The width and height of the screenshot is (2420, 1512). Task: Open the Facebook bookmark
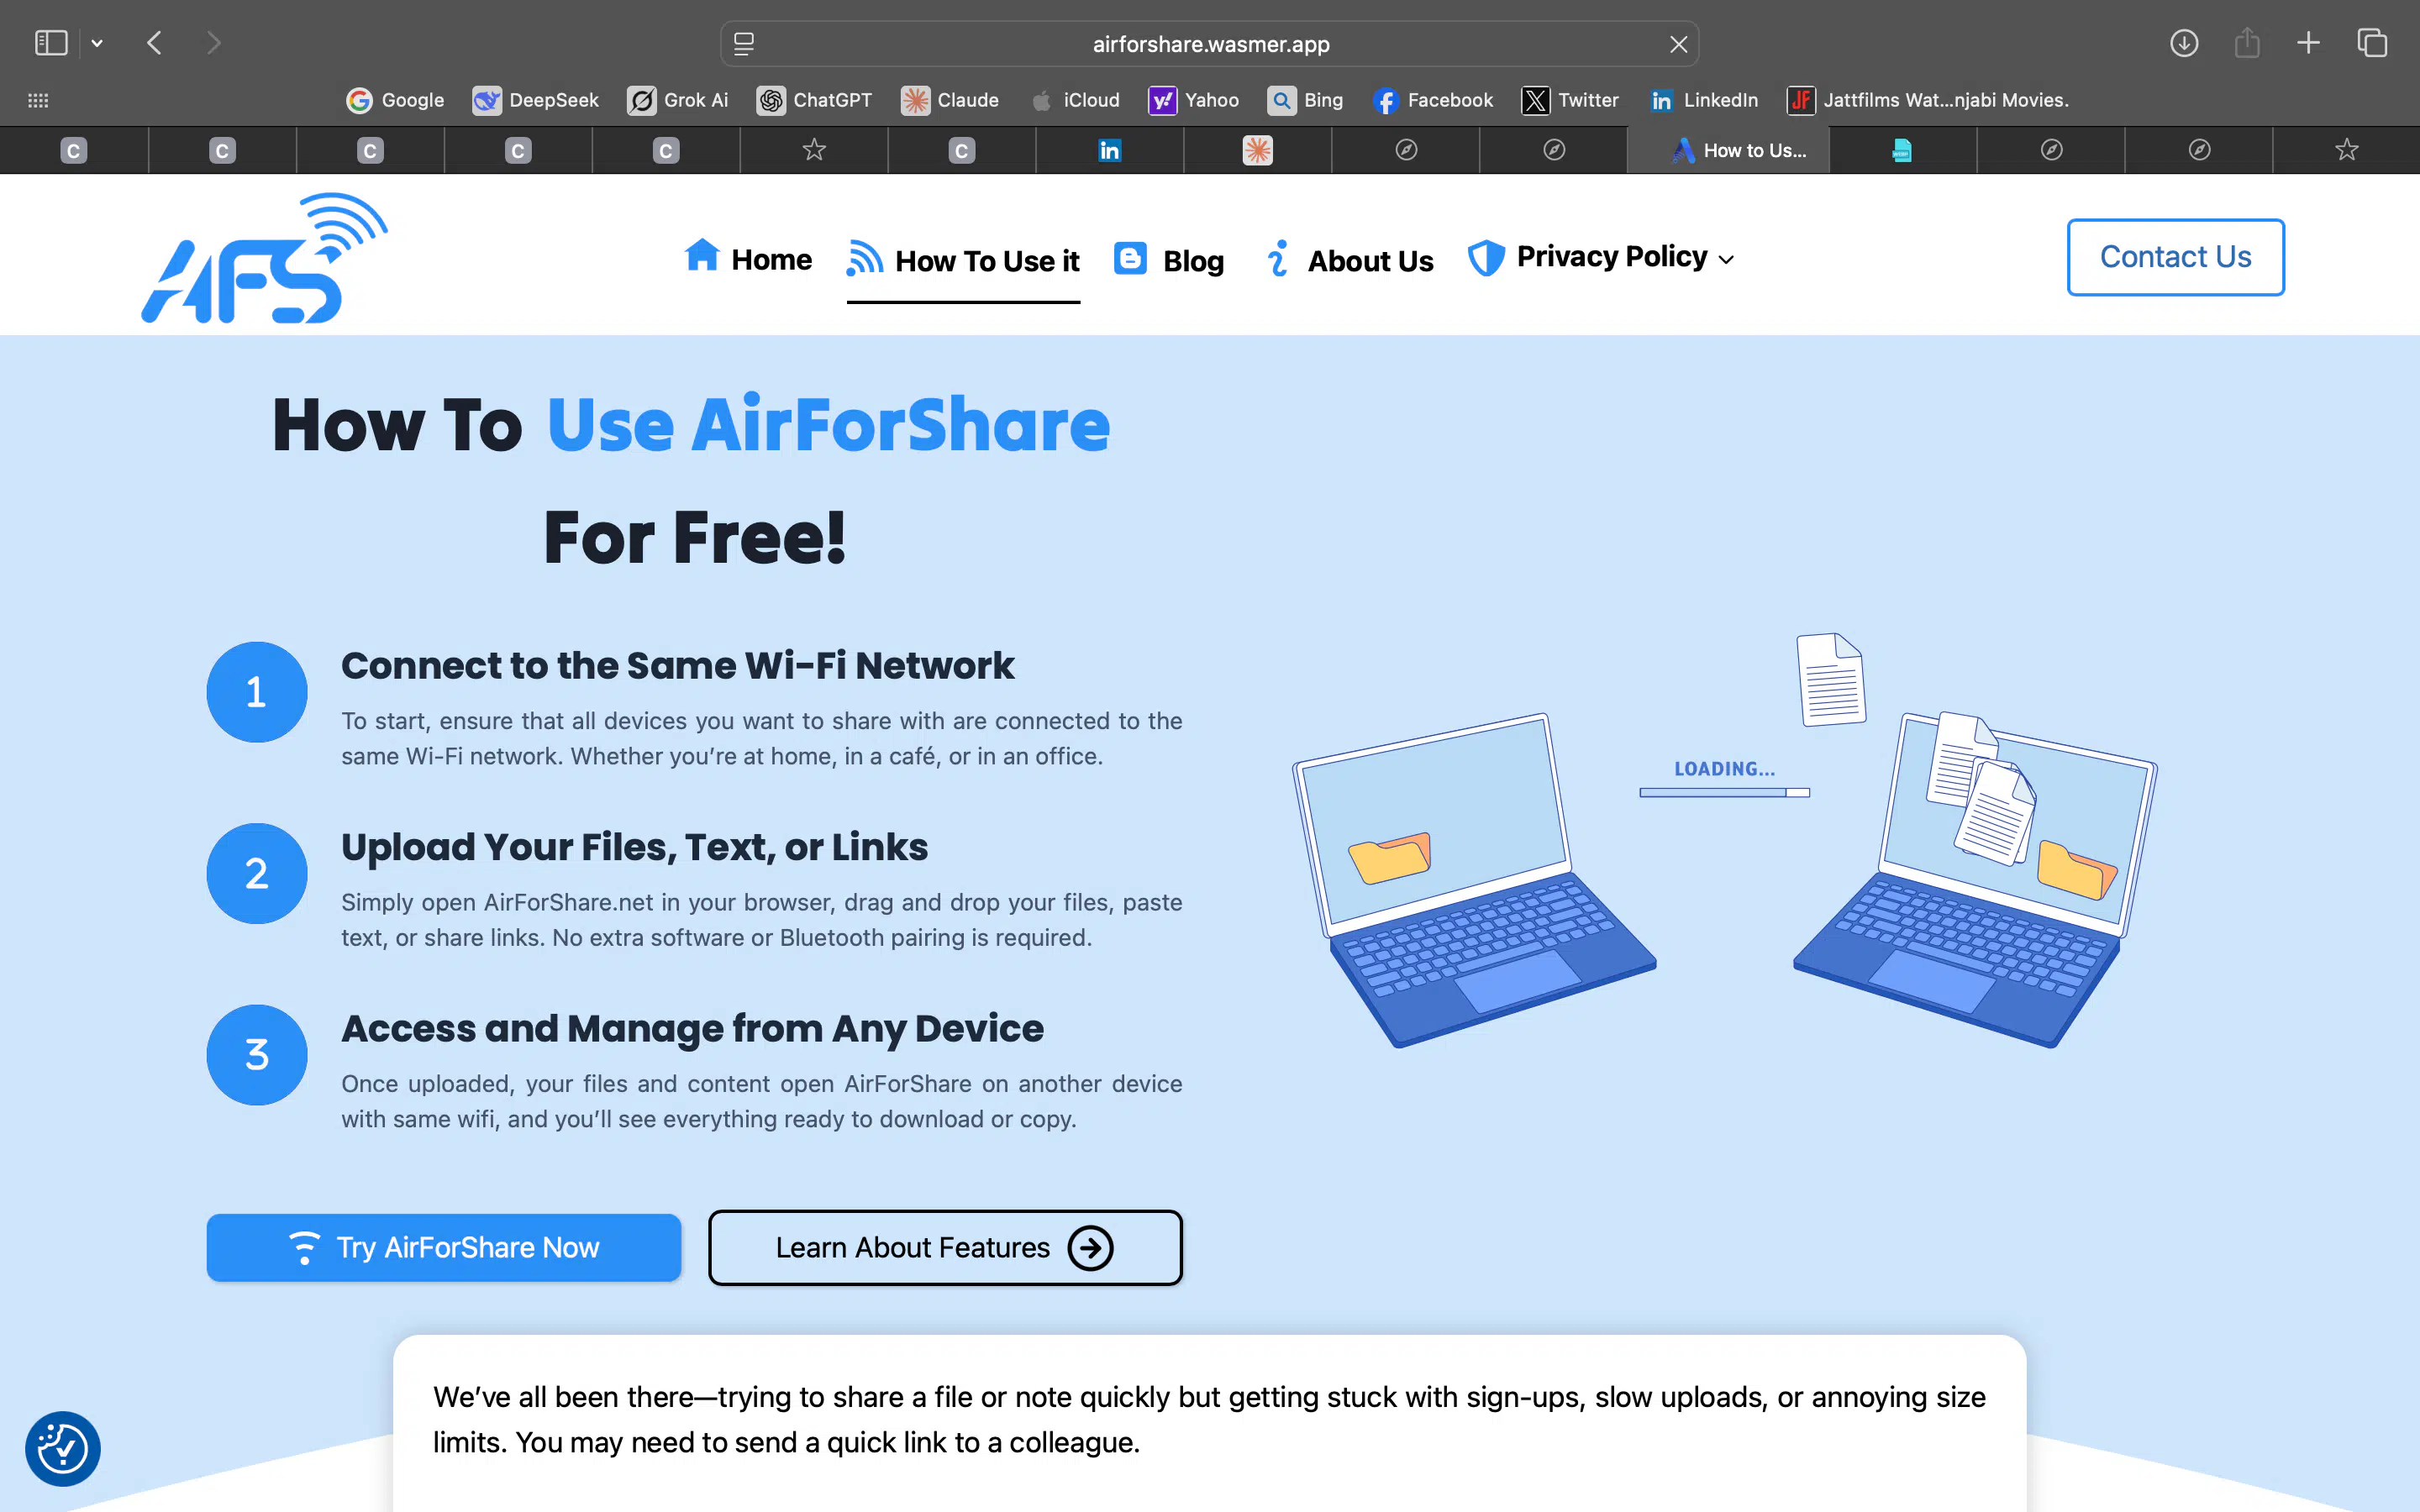[x=1432, y=100]
